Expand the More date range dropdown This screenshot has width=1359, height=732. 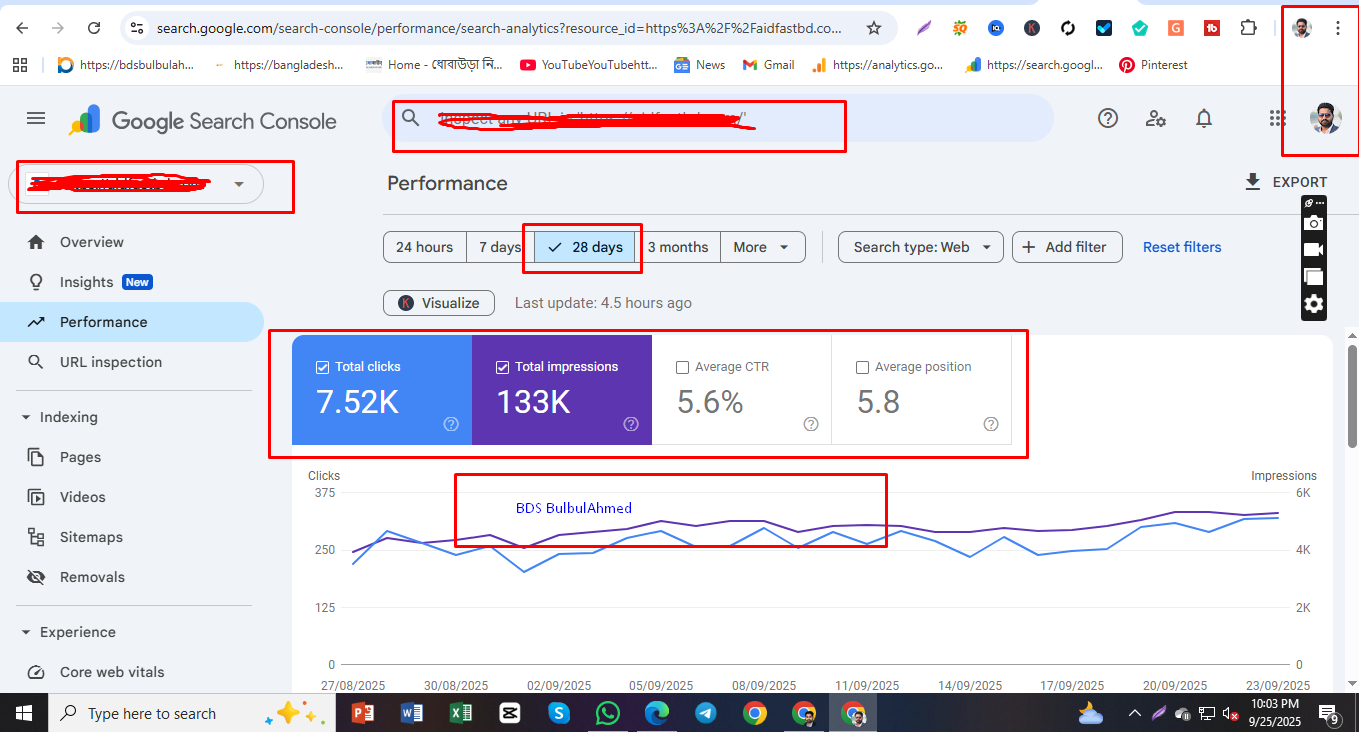click(x=762, y=247)
